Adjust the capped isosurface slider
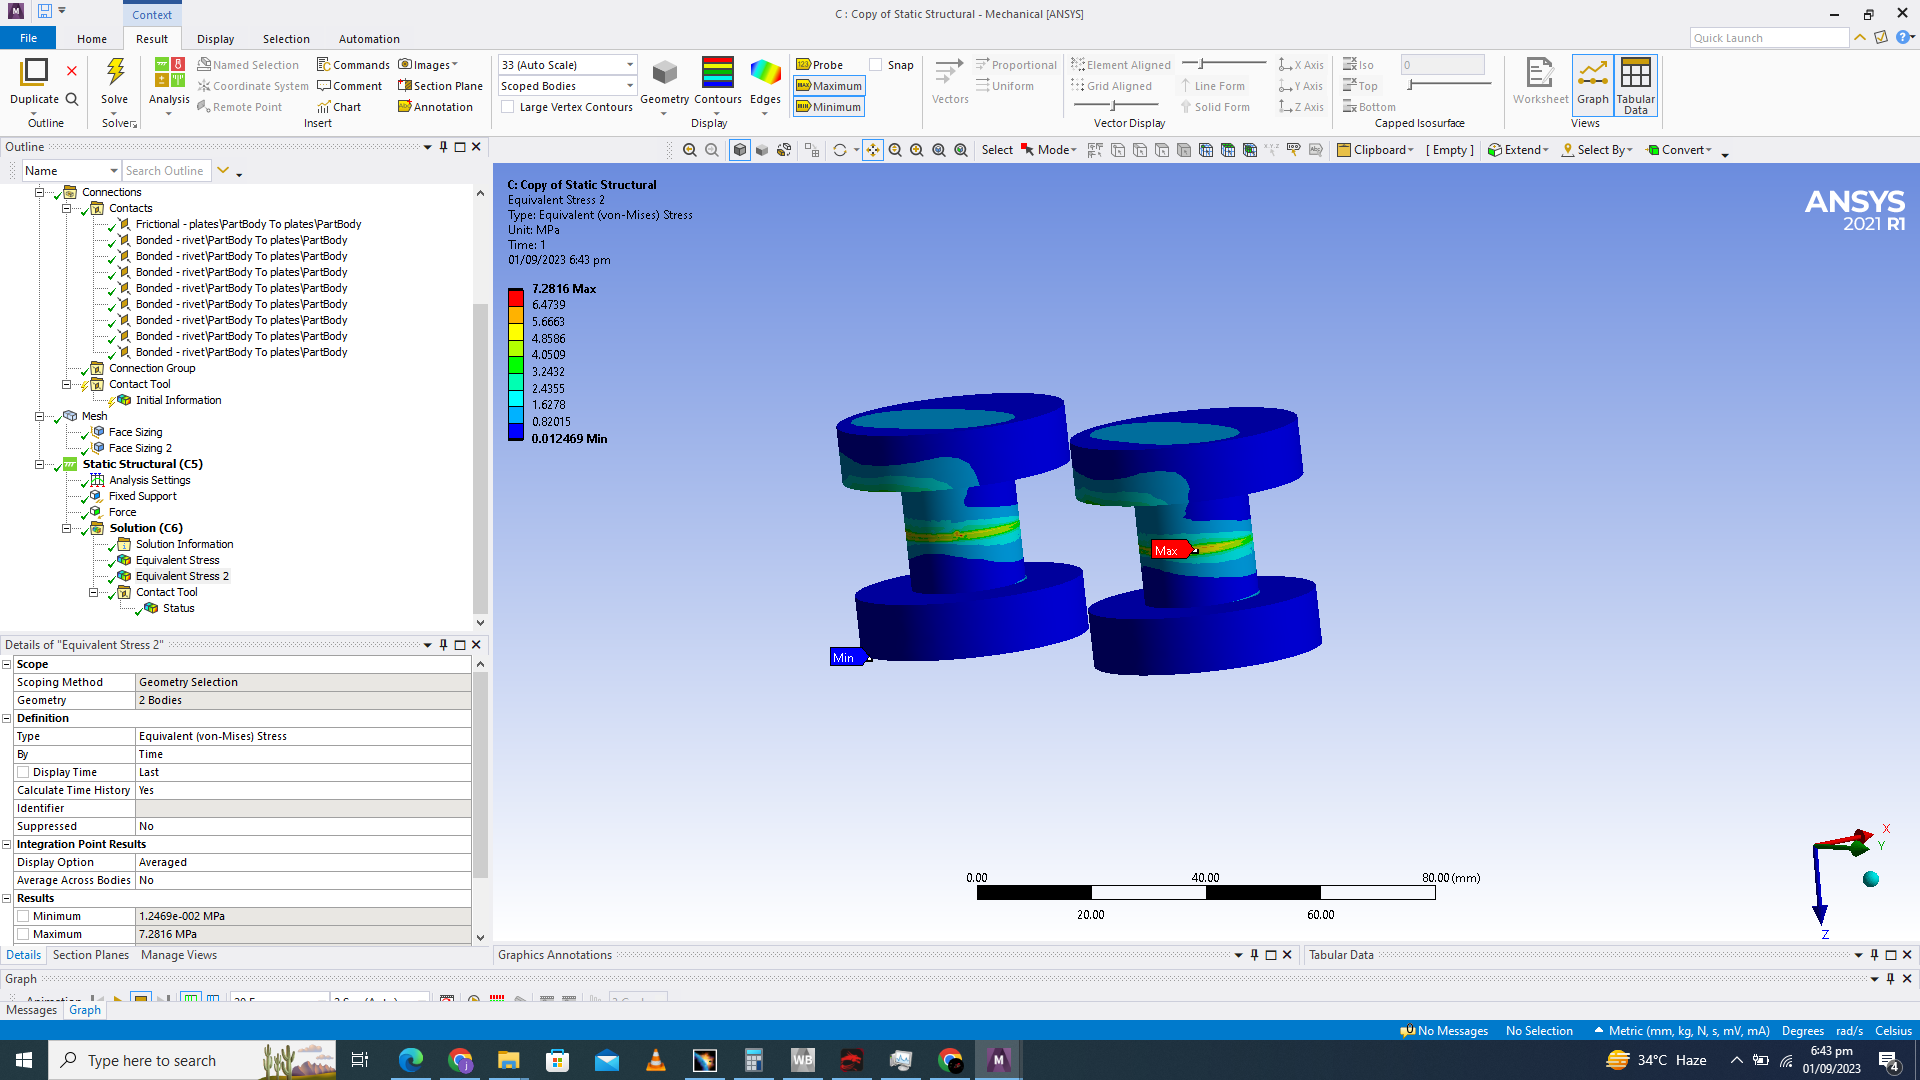The height and width of the screenshot is (1080, 1920). click(x=1447, y=86)
